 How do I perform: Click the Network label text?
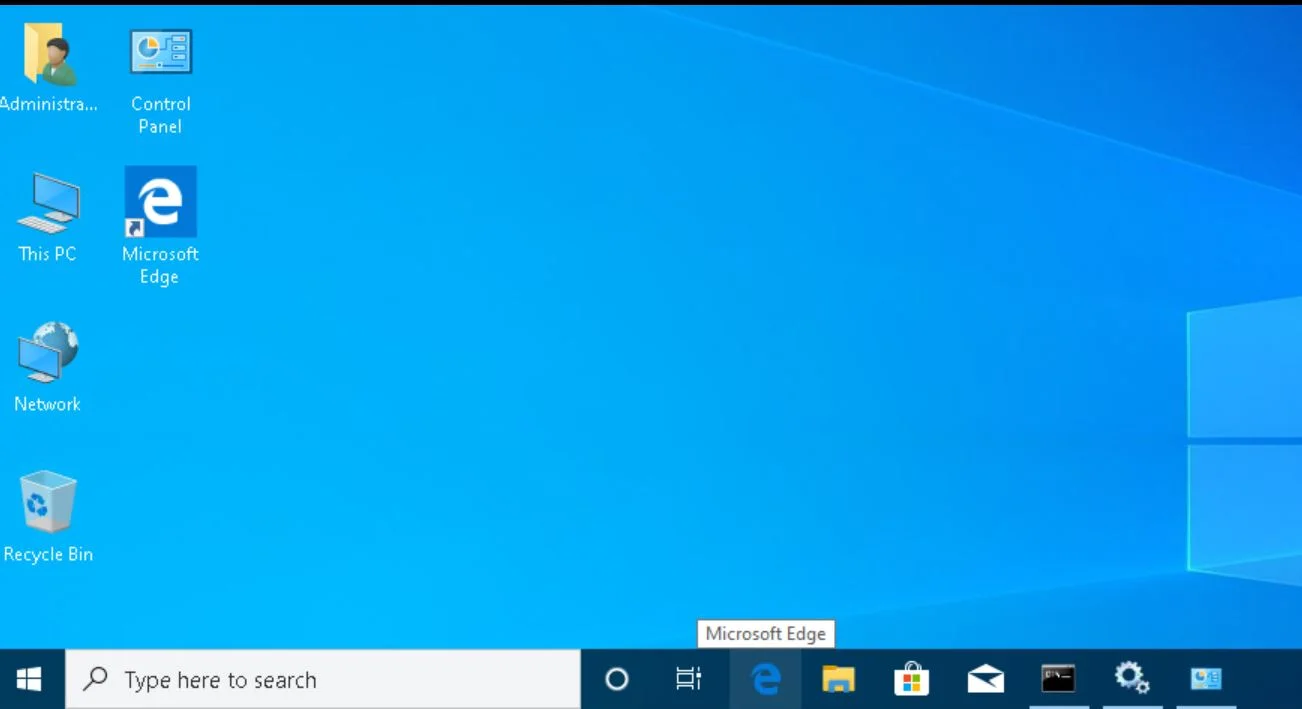tap(47, 404)
